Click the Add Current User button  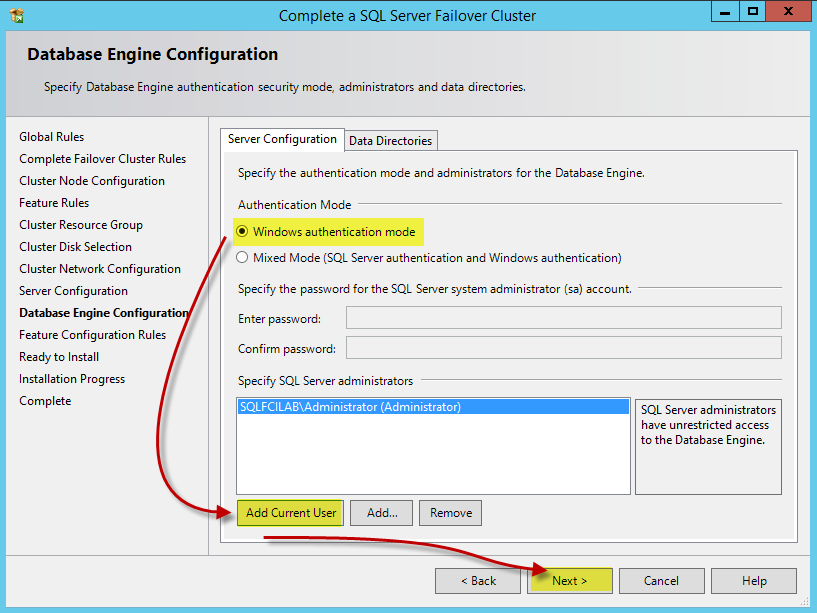(291, 513)
